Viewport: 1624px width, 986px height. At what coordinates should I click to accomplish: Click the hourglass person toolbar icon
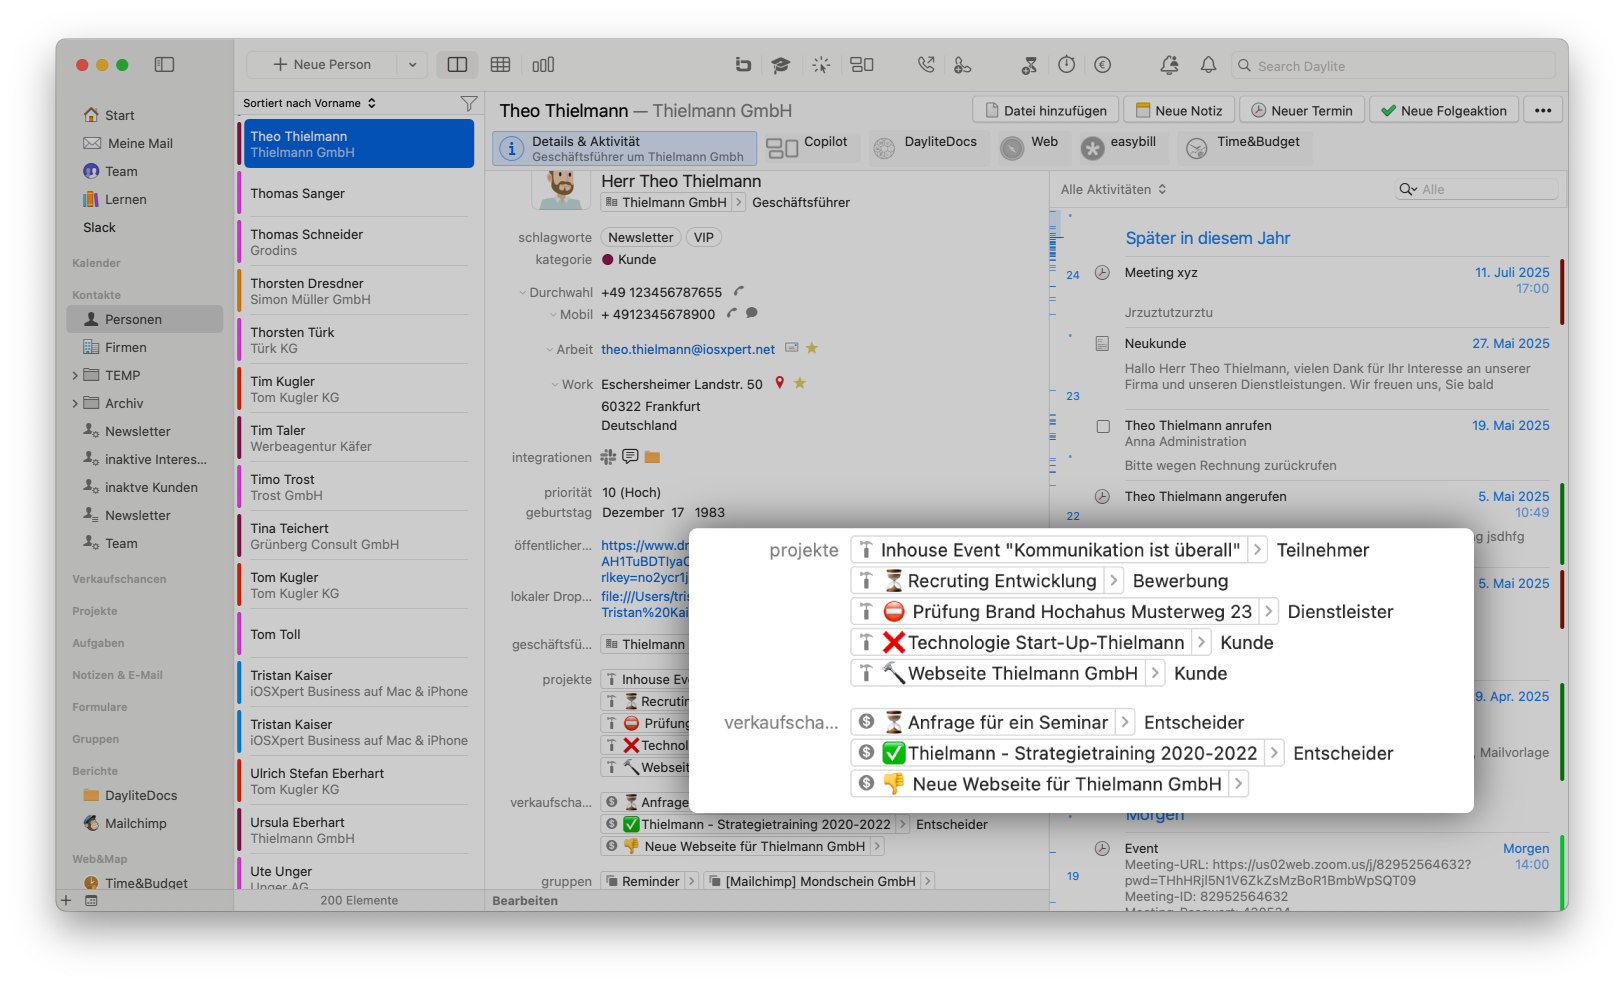[1029, 65]
